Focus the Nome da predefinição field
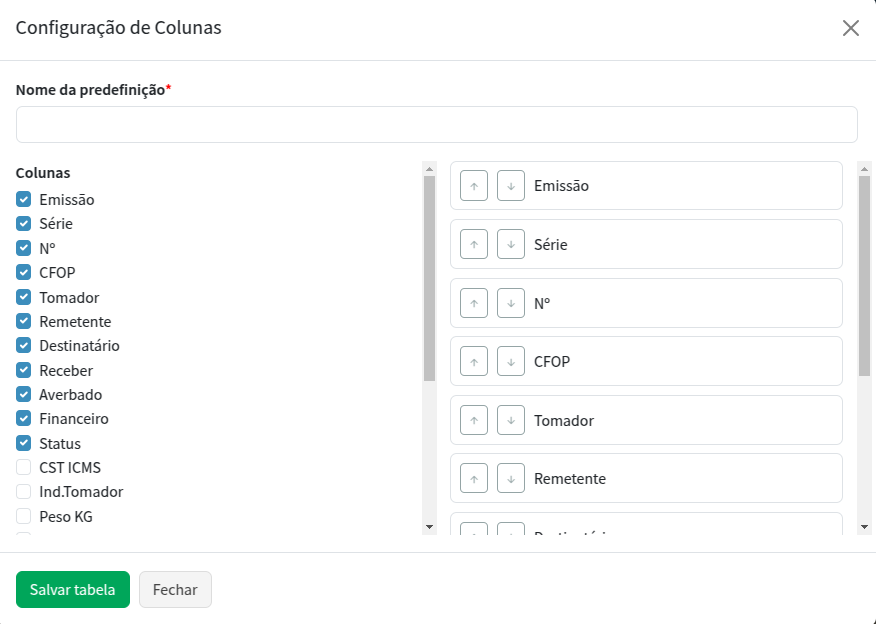 (x=437, y=125)
